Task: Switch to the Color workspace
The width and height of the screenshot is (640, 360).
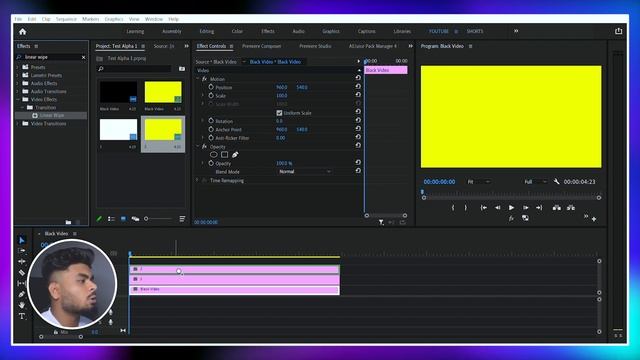Action: click(x=237, y=31)
